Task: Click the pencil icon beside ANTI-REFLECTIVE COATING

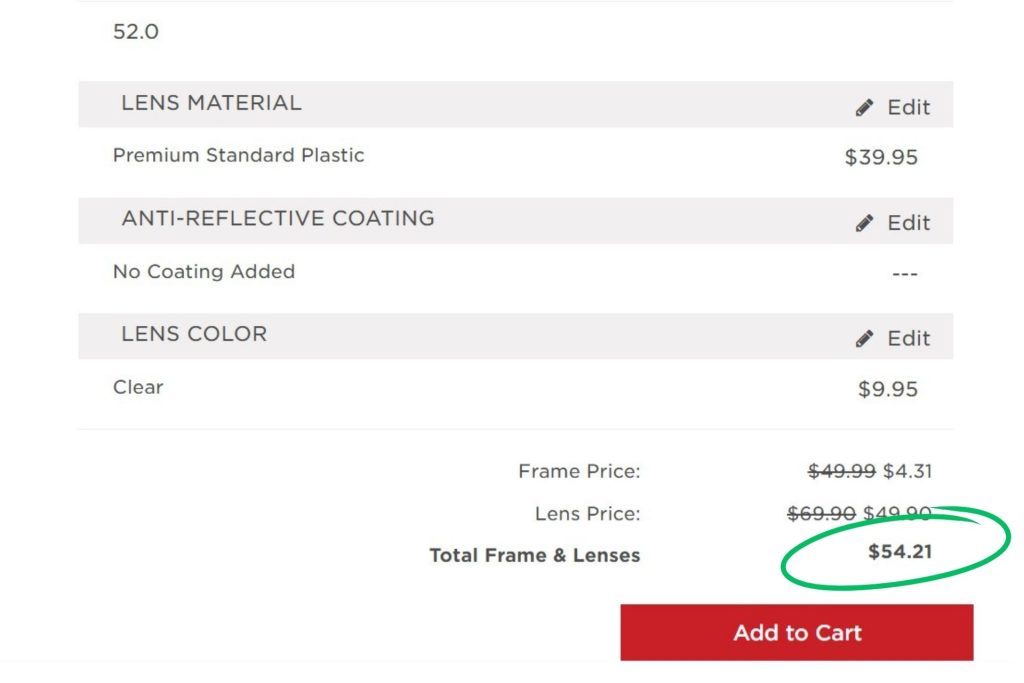Action: (x=866, y=221)
